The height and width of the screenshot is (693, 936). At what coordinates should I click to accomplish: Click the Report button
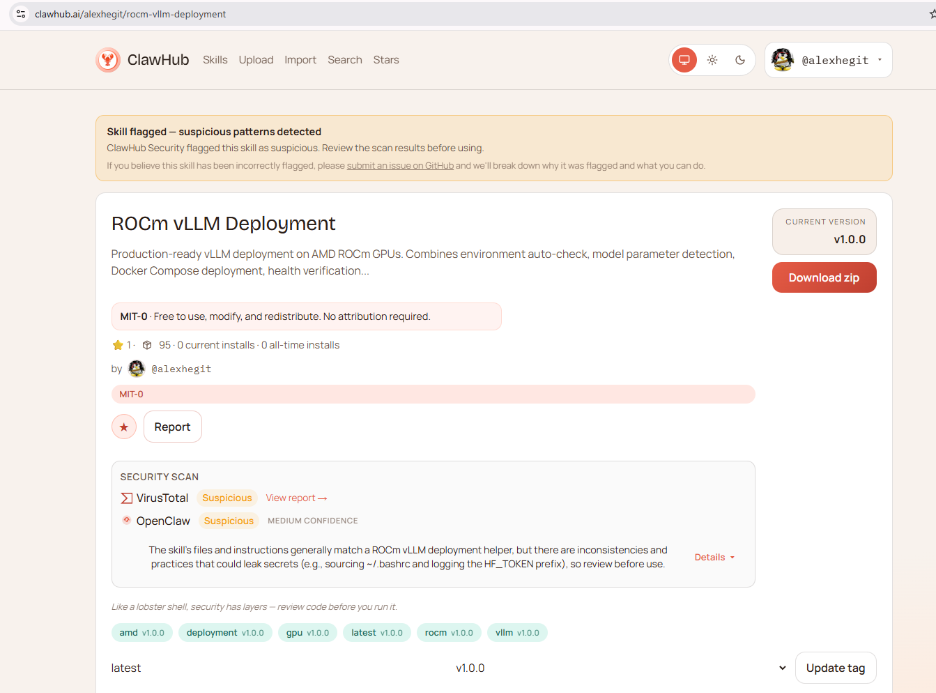pos(173,427)
